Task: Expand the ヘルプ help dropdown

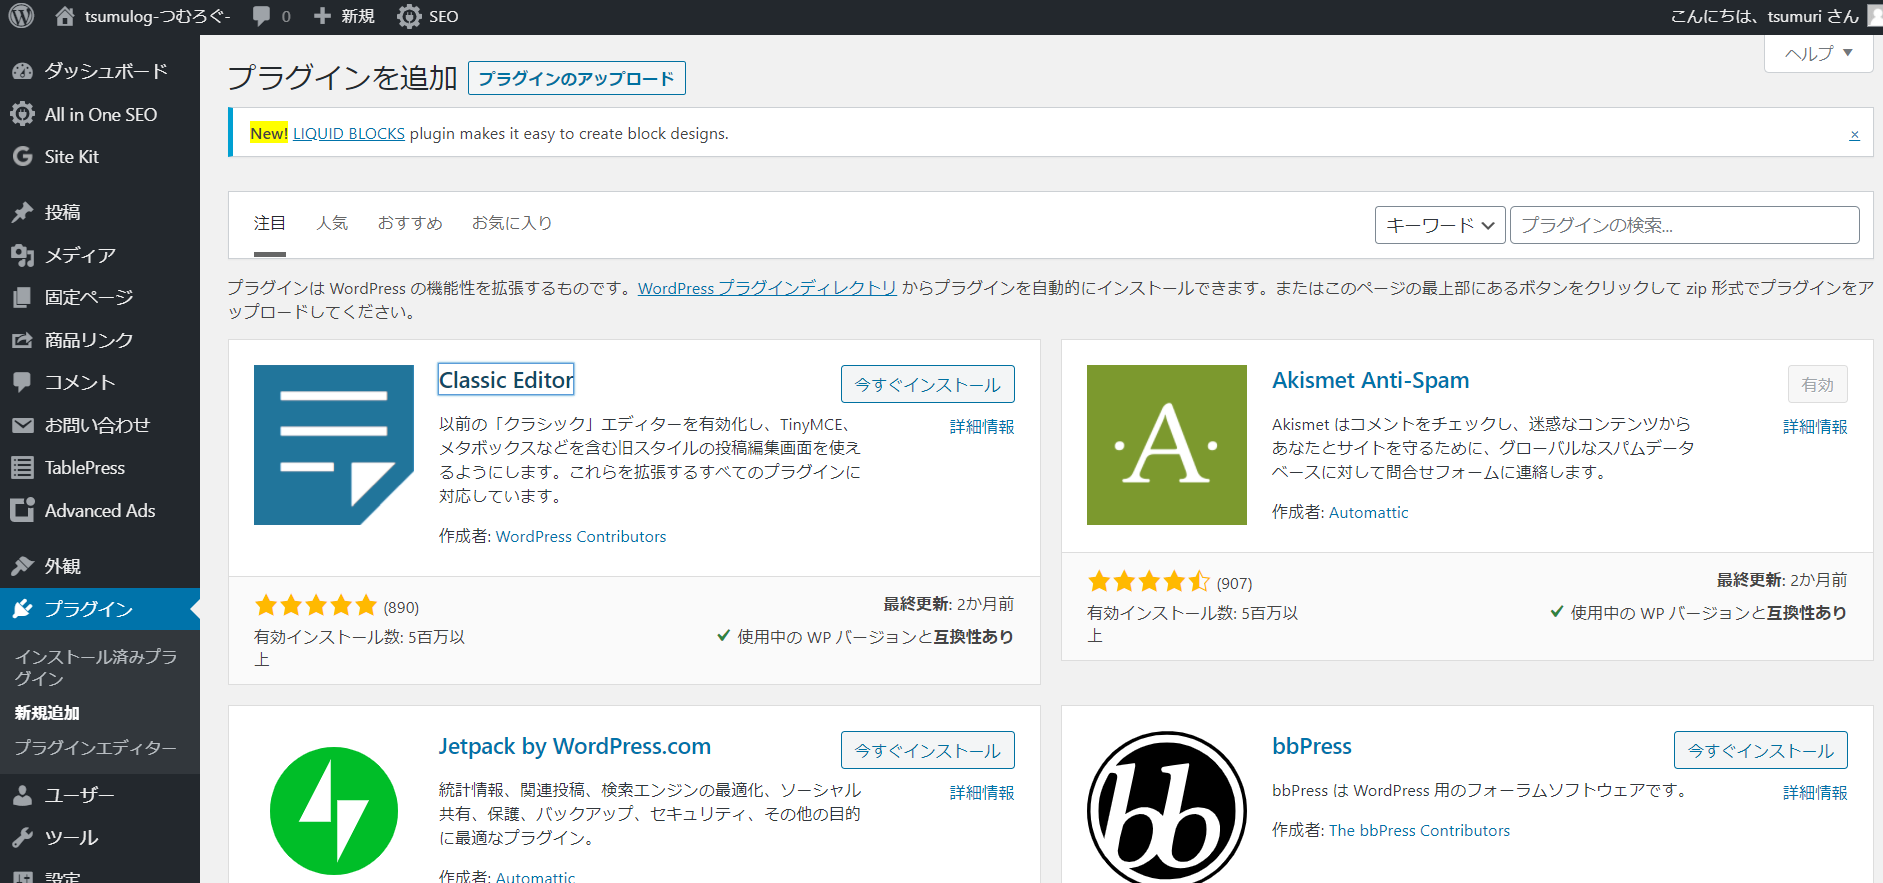Action: pos(1819,53)
